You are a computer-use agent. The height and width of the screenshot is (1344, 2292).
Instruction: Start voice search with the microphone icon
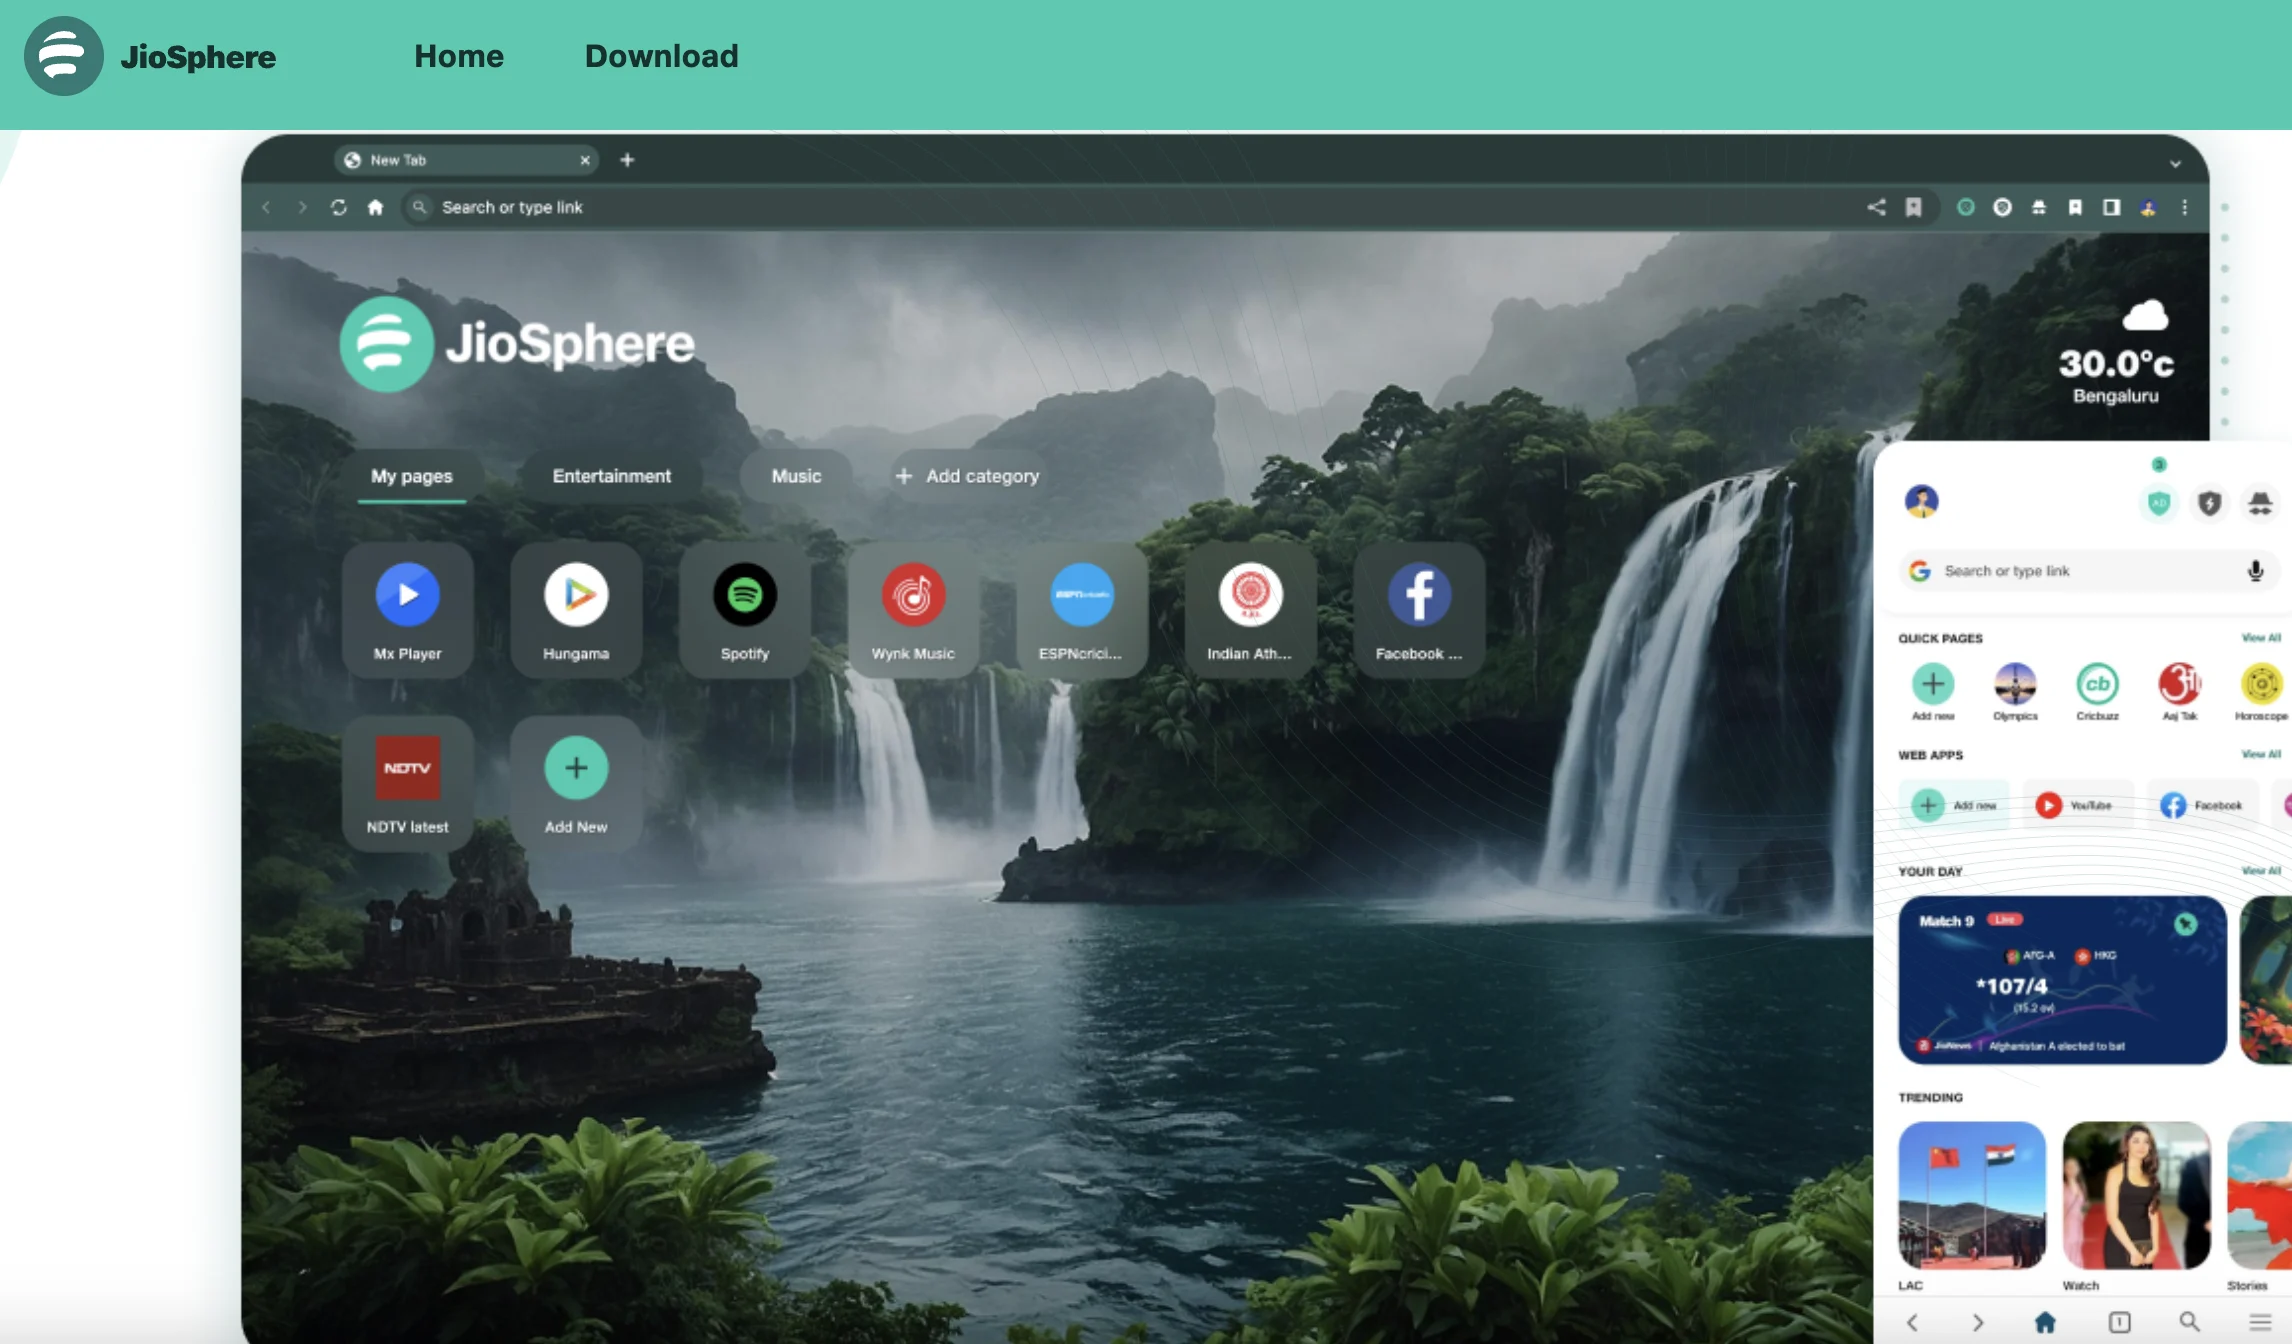2255,571
